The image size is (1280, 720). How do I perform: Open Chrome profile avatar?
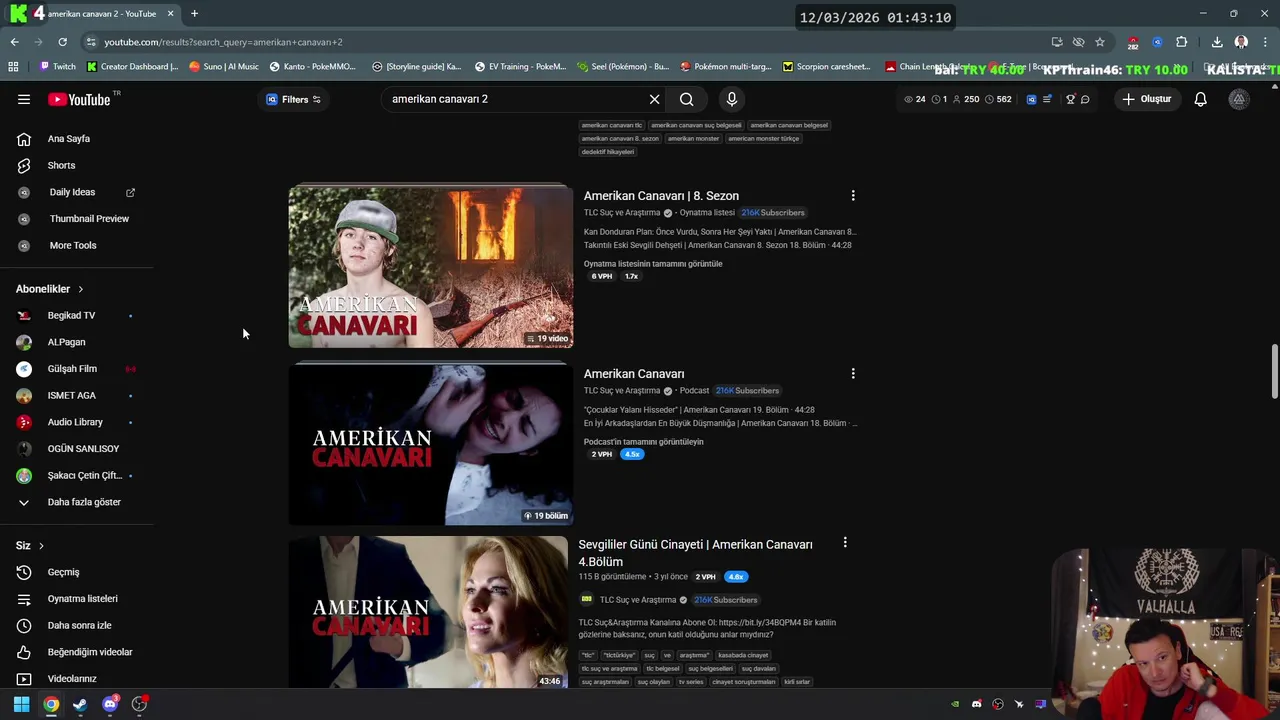[1241, 42]
